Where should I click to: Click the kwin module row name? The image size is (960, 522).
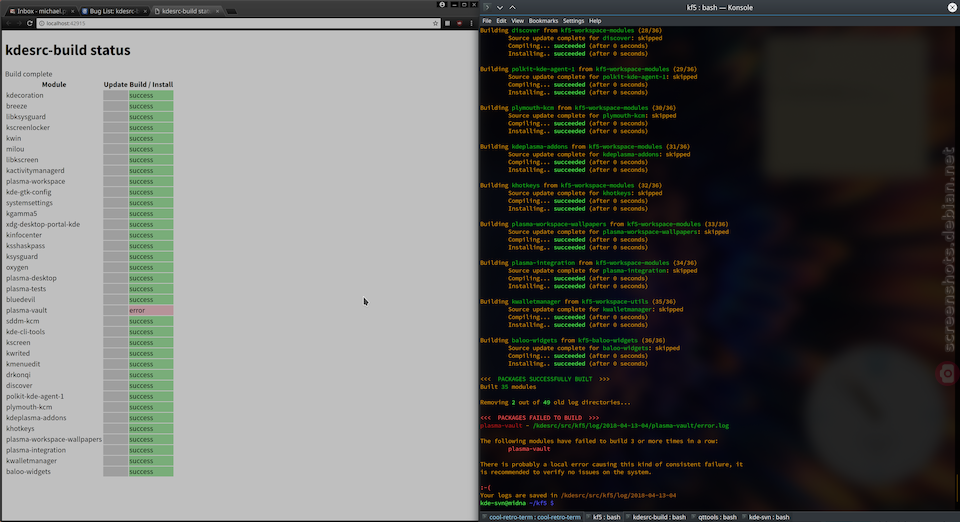click(13, 138)
